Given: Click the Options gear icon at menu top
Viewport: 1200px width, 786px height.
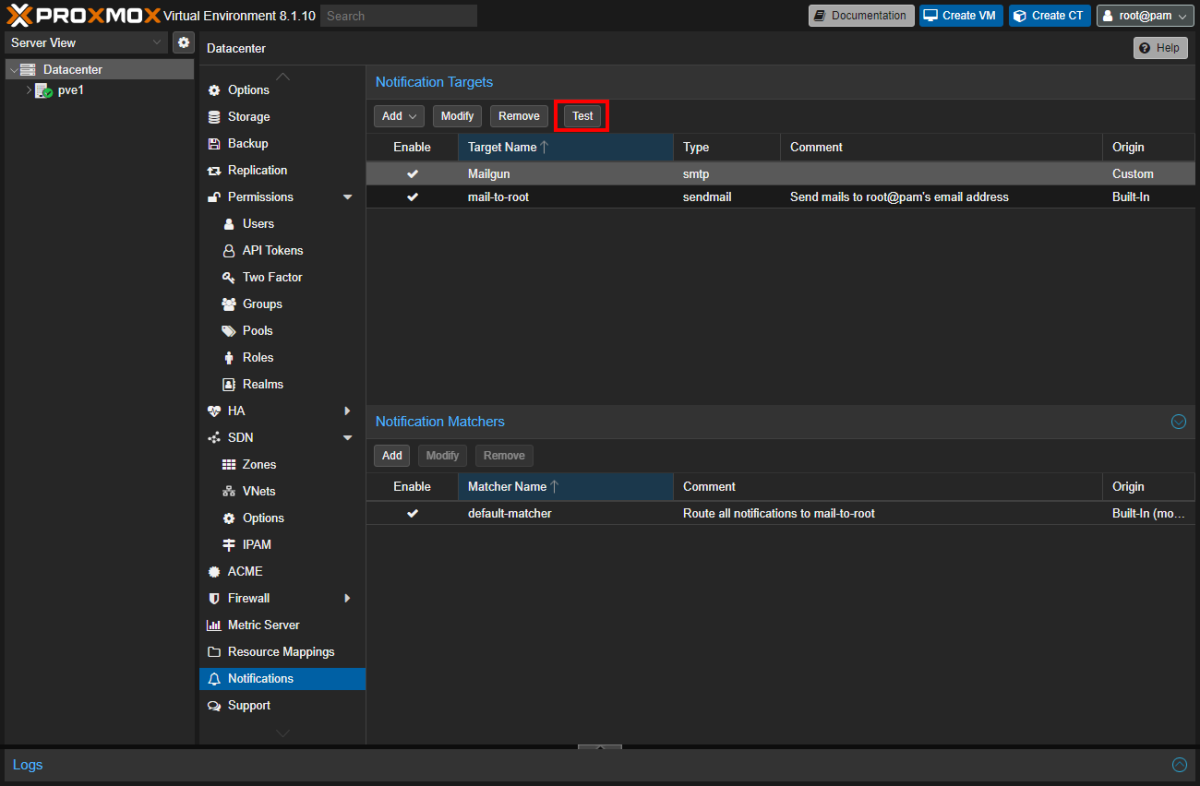Looking at the screenshot, I should point(213,90).
